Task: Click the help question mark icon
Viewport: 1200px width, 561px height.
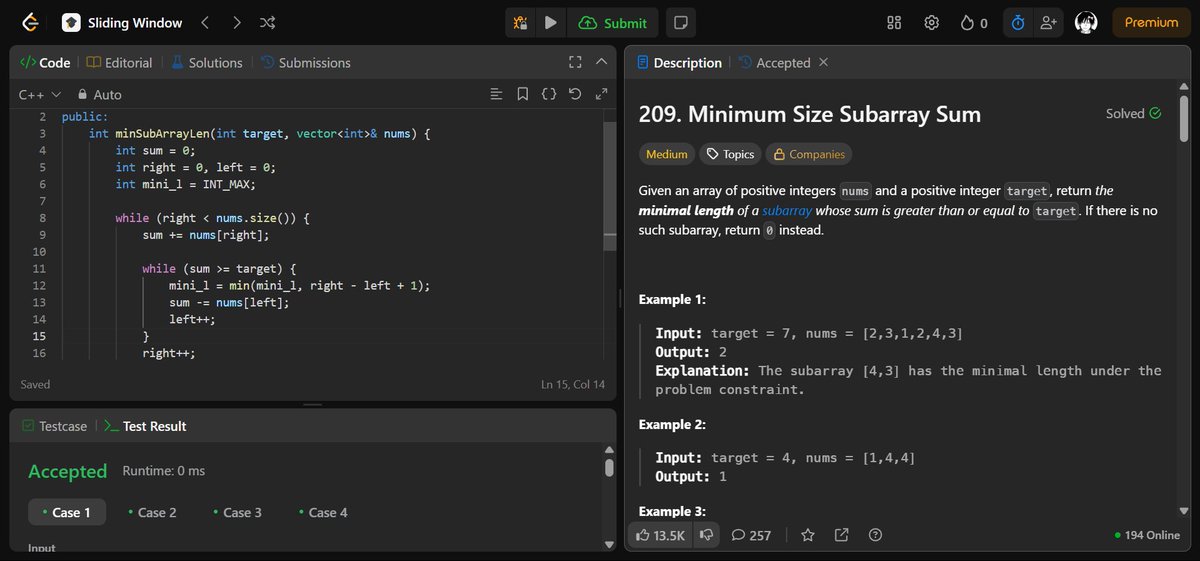Action: [x=875, y=535]
